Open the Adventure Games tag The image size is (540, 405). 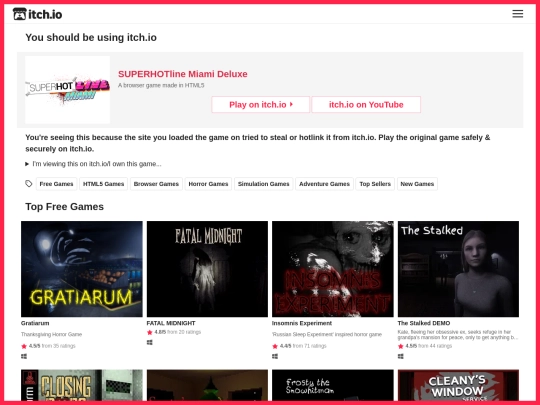(x=324, y=184)
